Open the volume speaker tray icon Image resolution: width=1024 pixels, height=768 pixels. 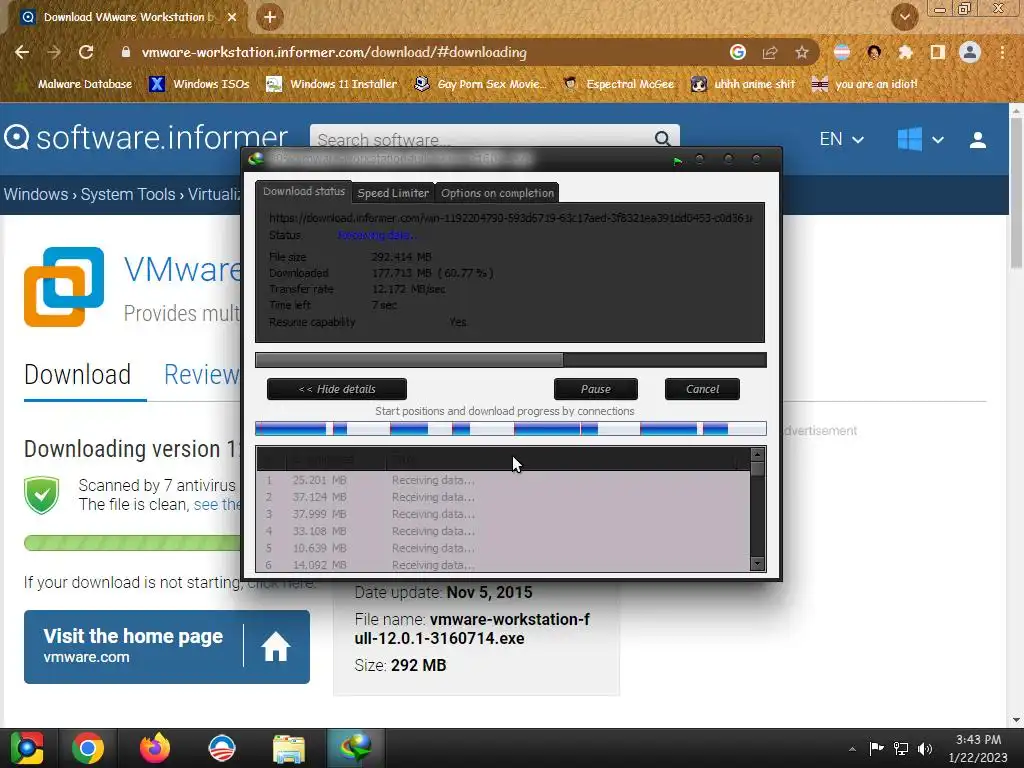(x=925, y=748)
